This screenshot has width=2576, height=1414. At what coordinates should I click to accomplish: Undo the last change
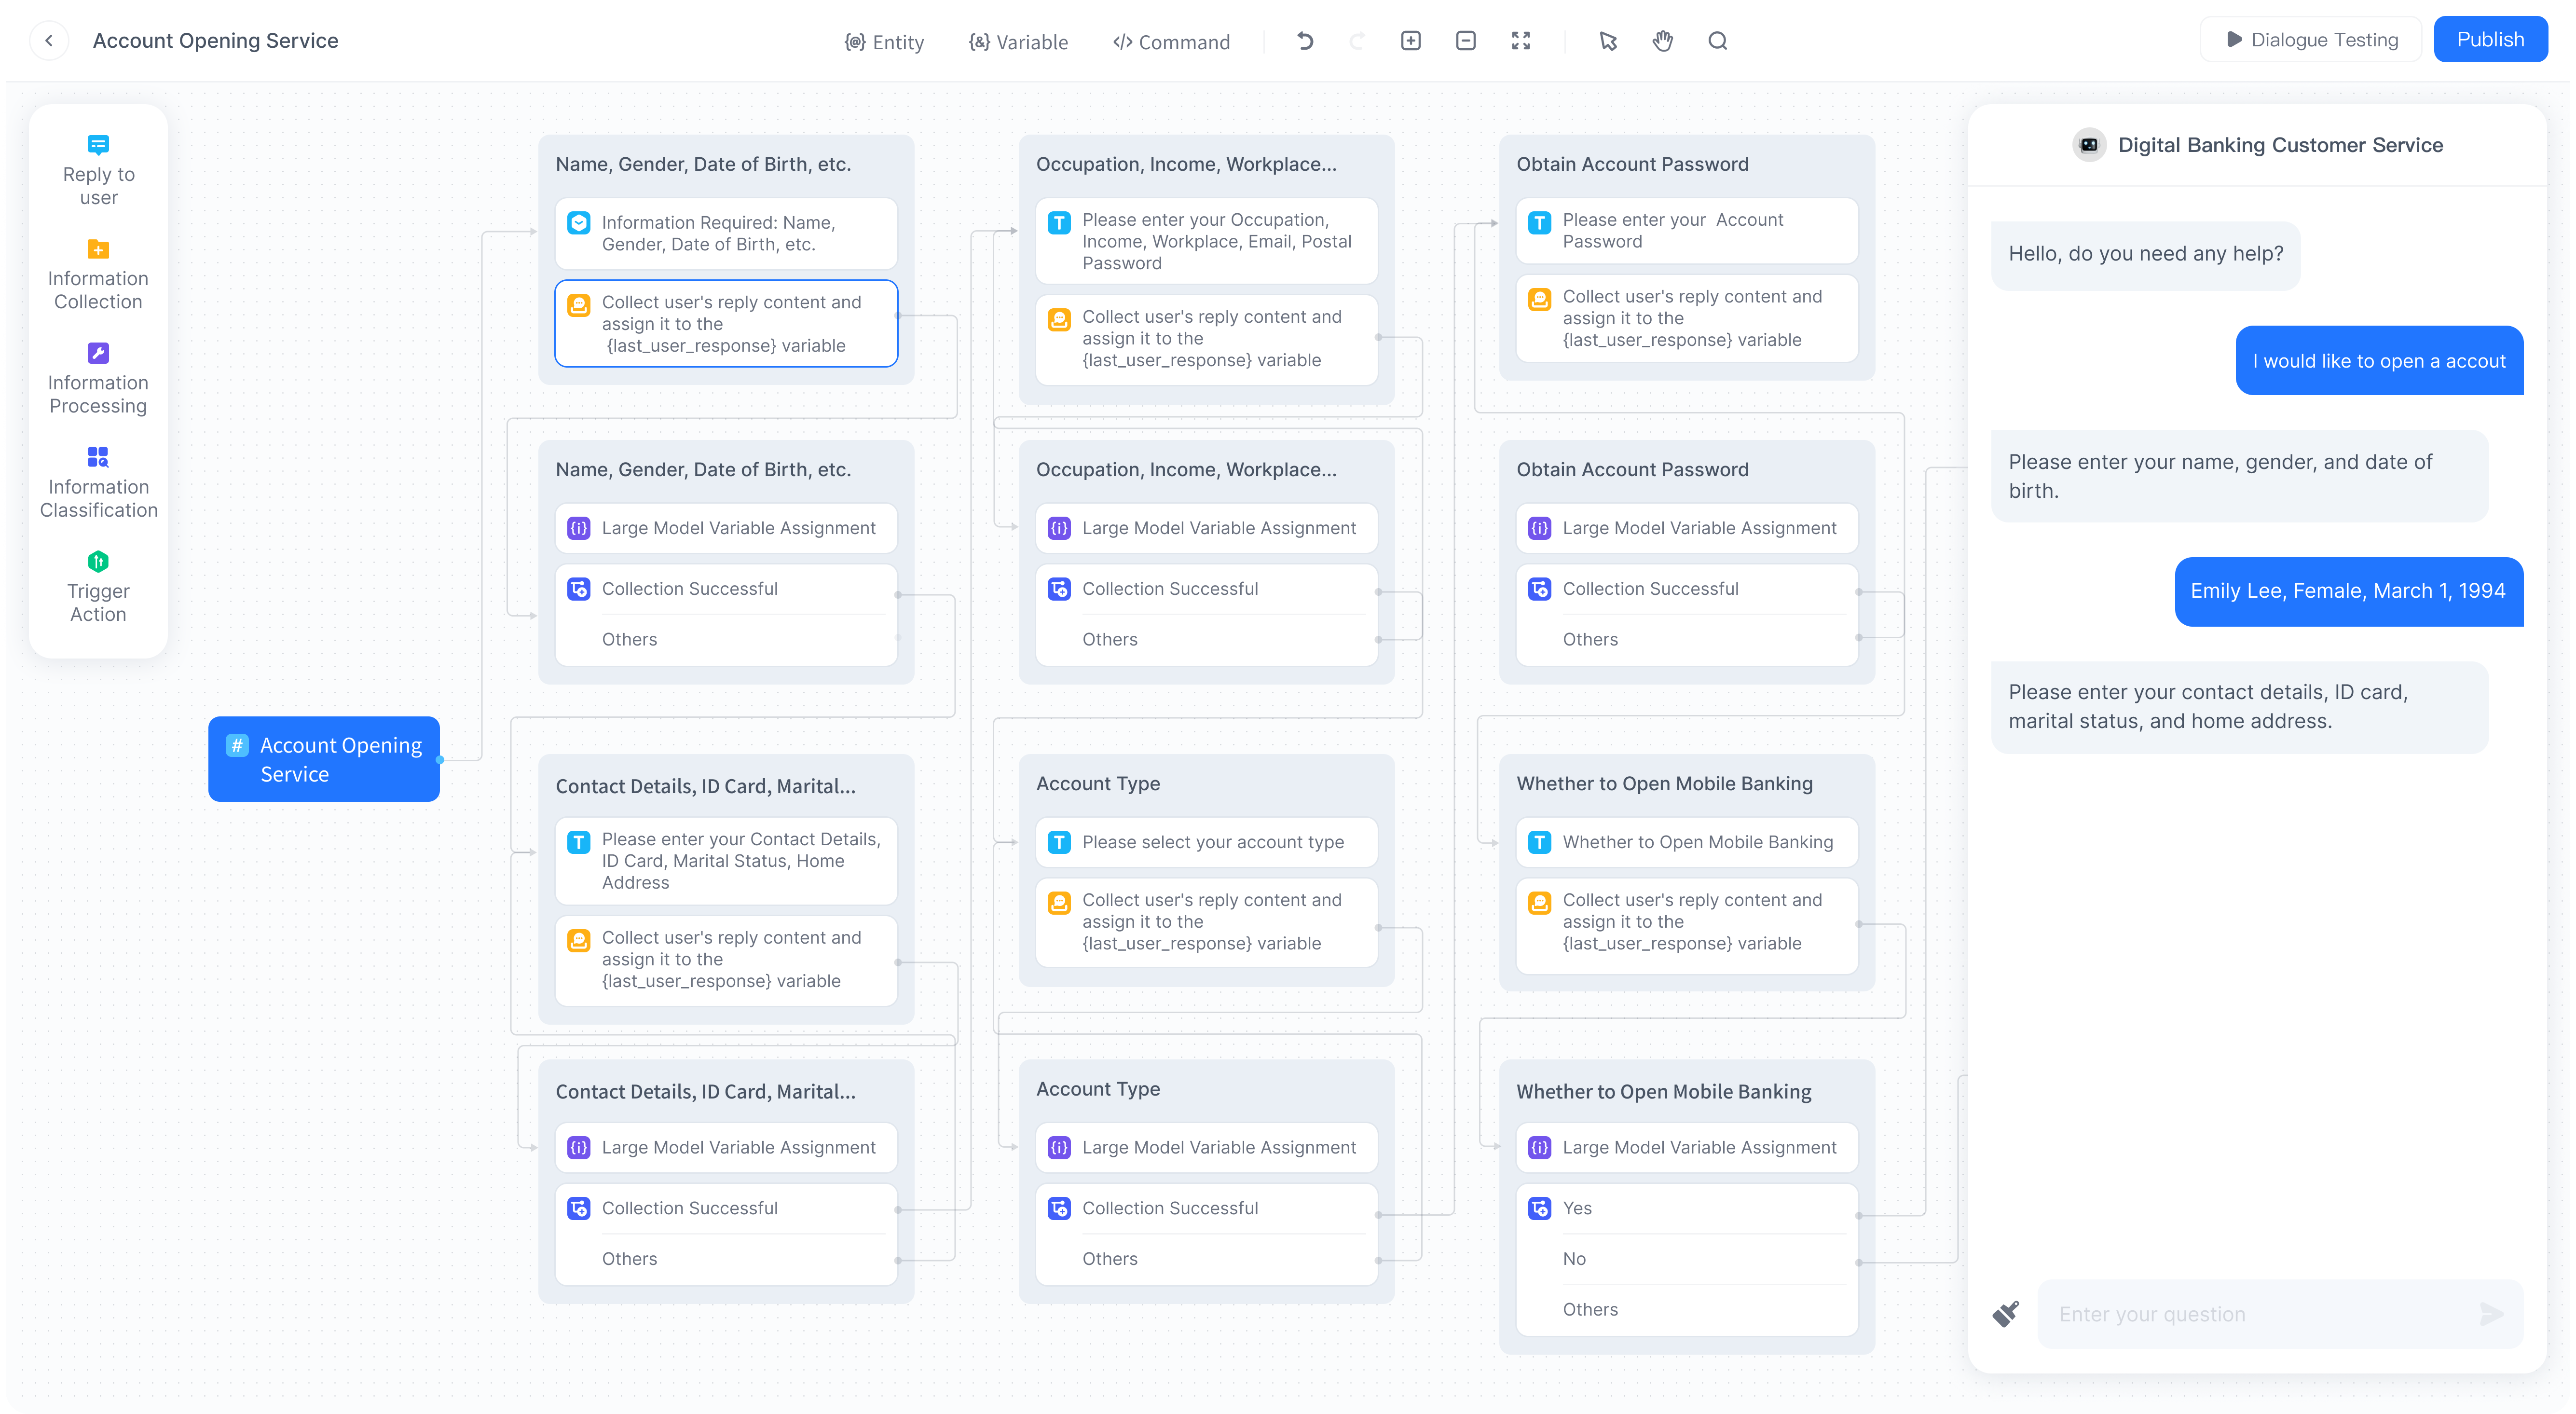1305,41
